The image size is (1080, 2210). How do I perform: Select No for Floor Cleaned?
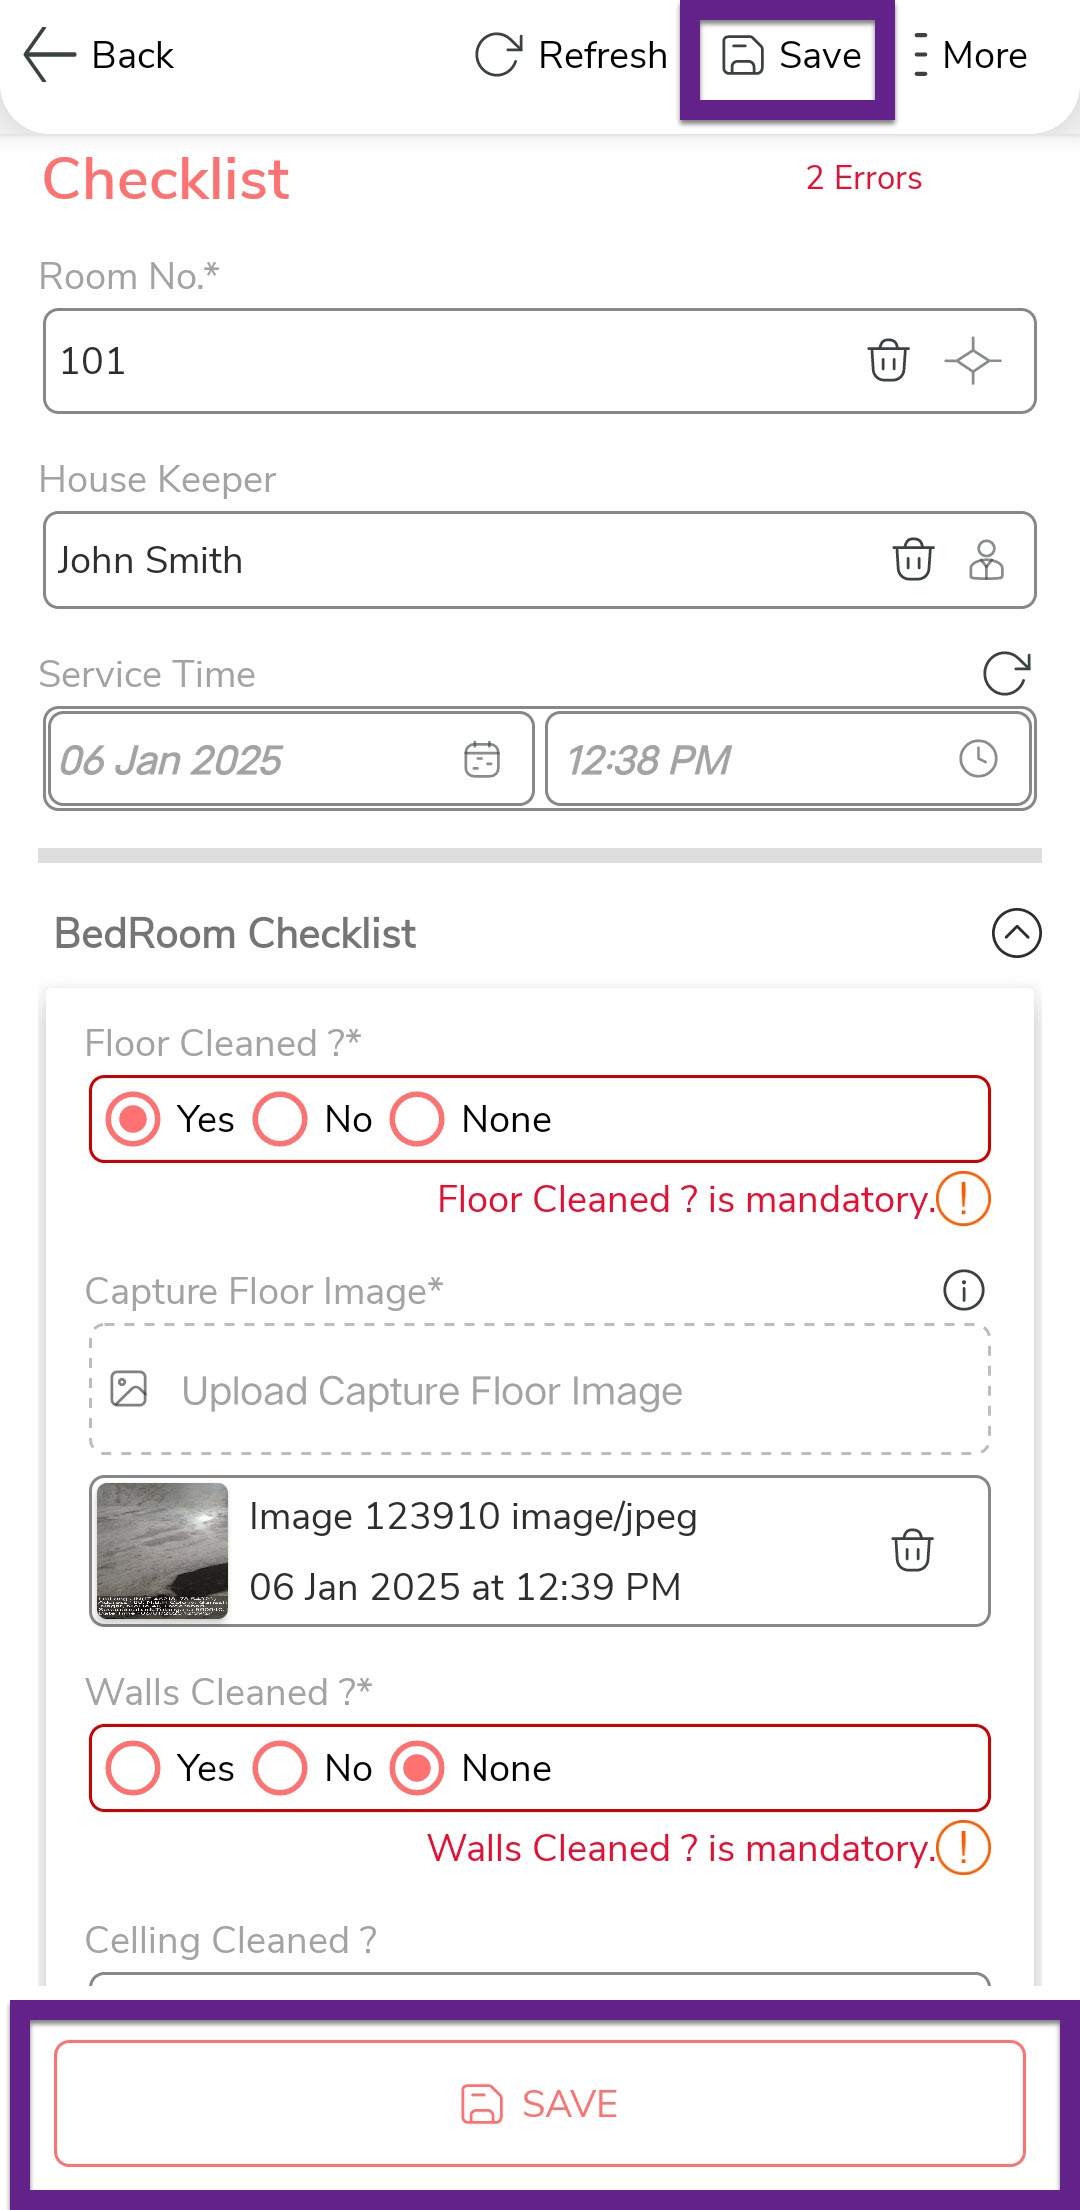coord(280,1119)
